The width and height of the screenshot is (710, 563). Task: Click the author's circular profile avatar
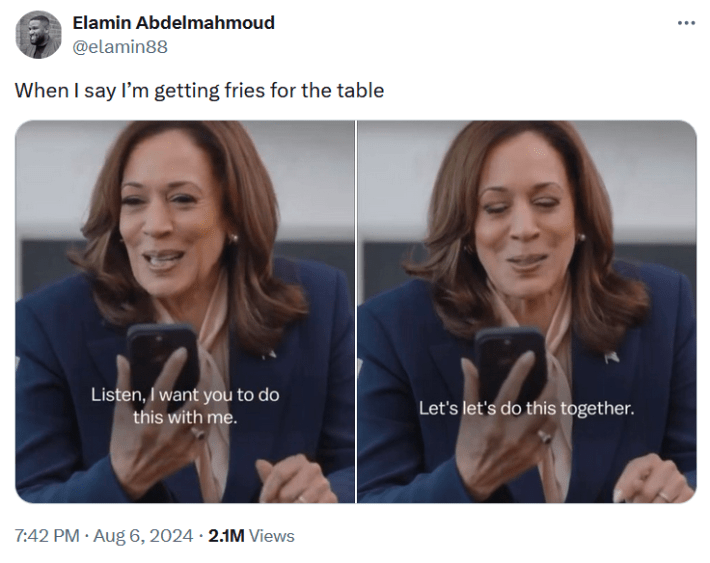coord(40,35)
